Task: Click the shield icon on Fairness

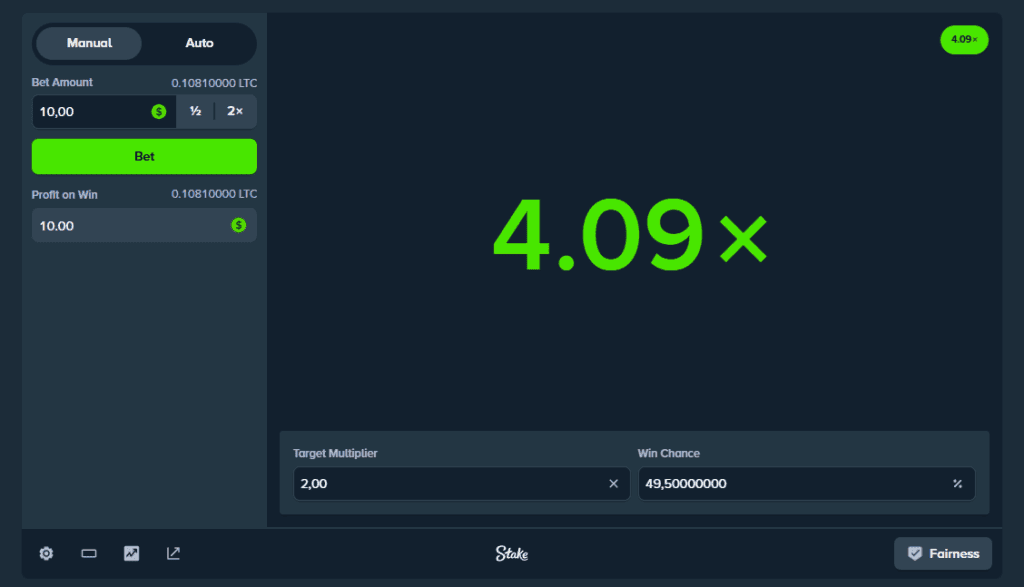Action: (914, 553)
